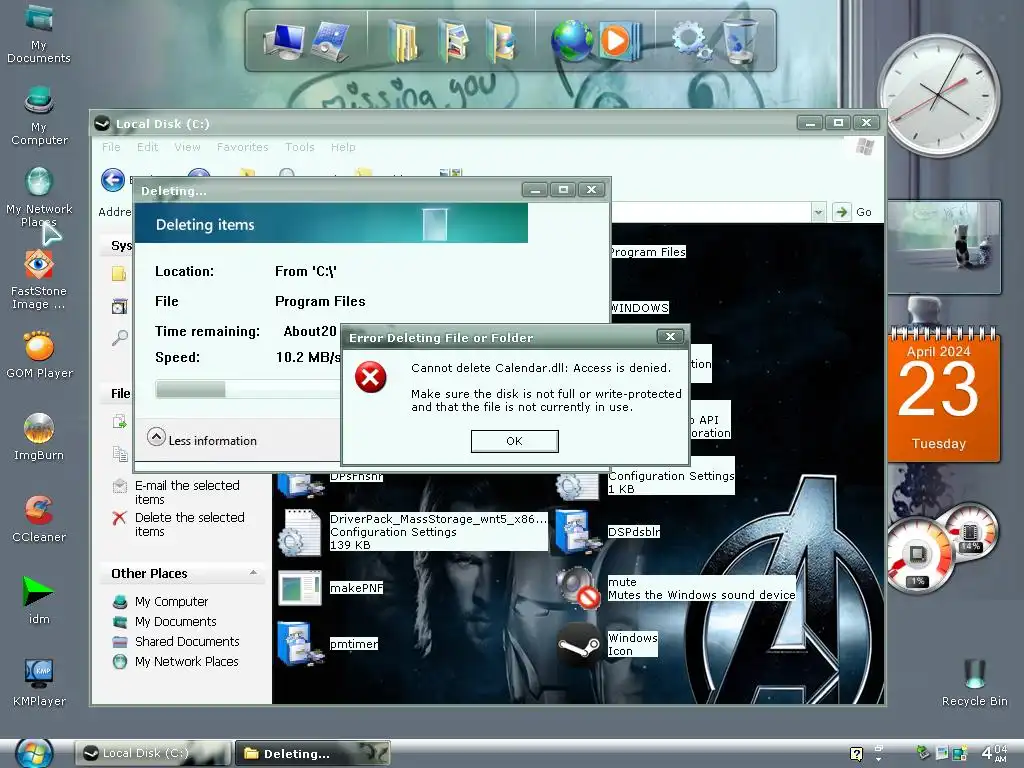Open the recycle bin icon in dock
This screenshot has height=768, width=1024.
click(x=741, y=41)
